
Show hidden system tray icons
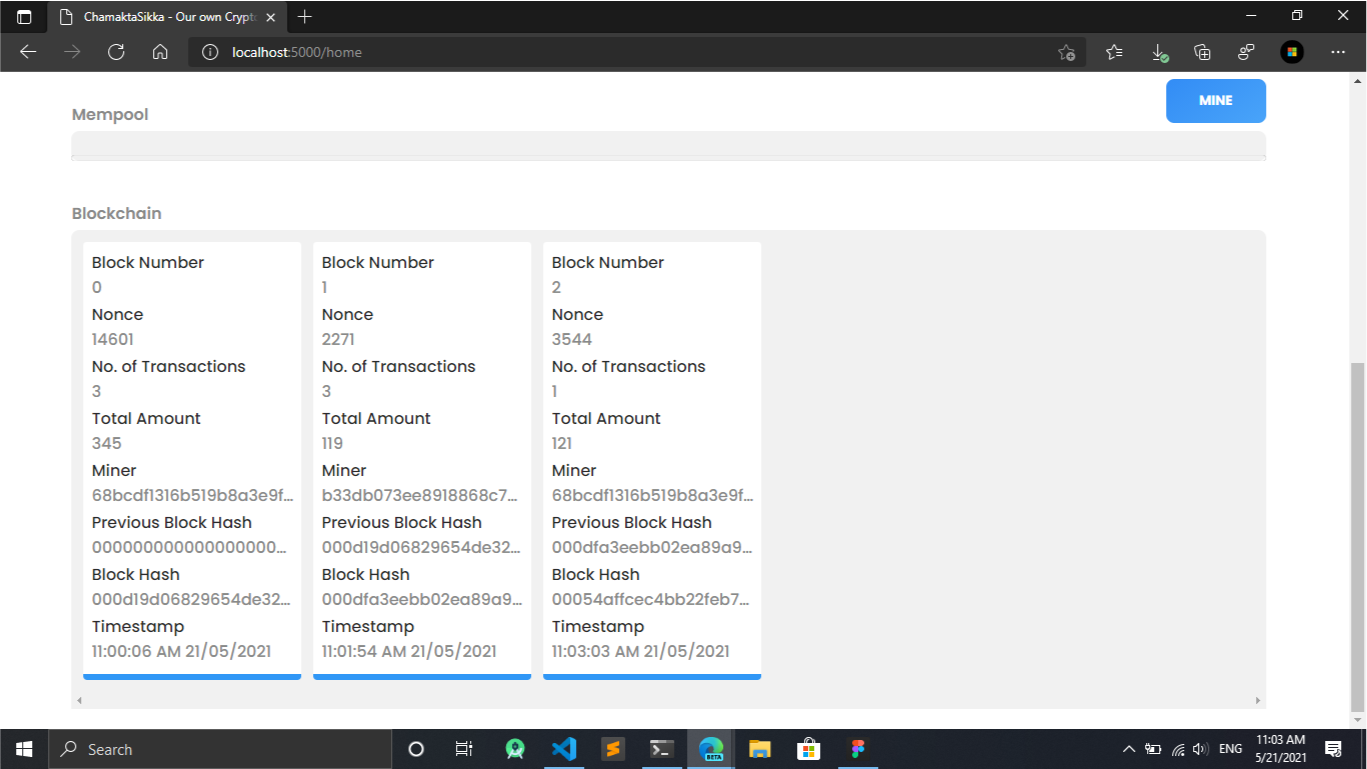click(x=1129, y=749)
